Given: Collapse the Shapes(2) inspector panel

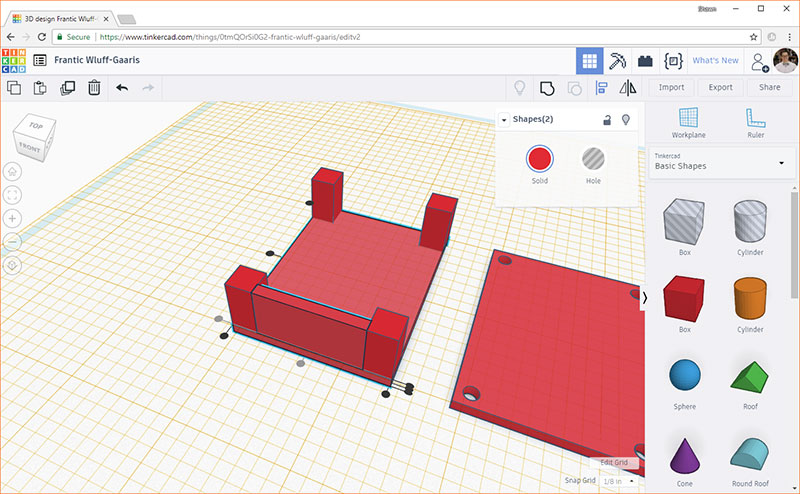Looking at the screenshot, I should pyautogui.click(x=504, y=120).
